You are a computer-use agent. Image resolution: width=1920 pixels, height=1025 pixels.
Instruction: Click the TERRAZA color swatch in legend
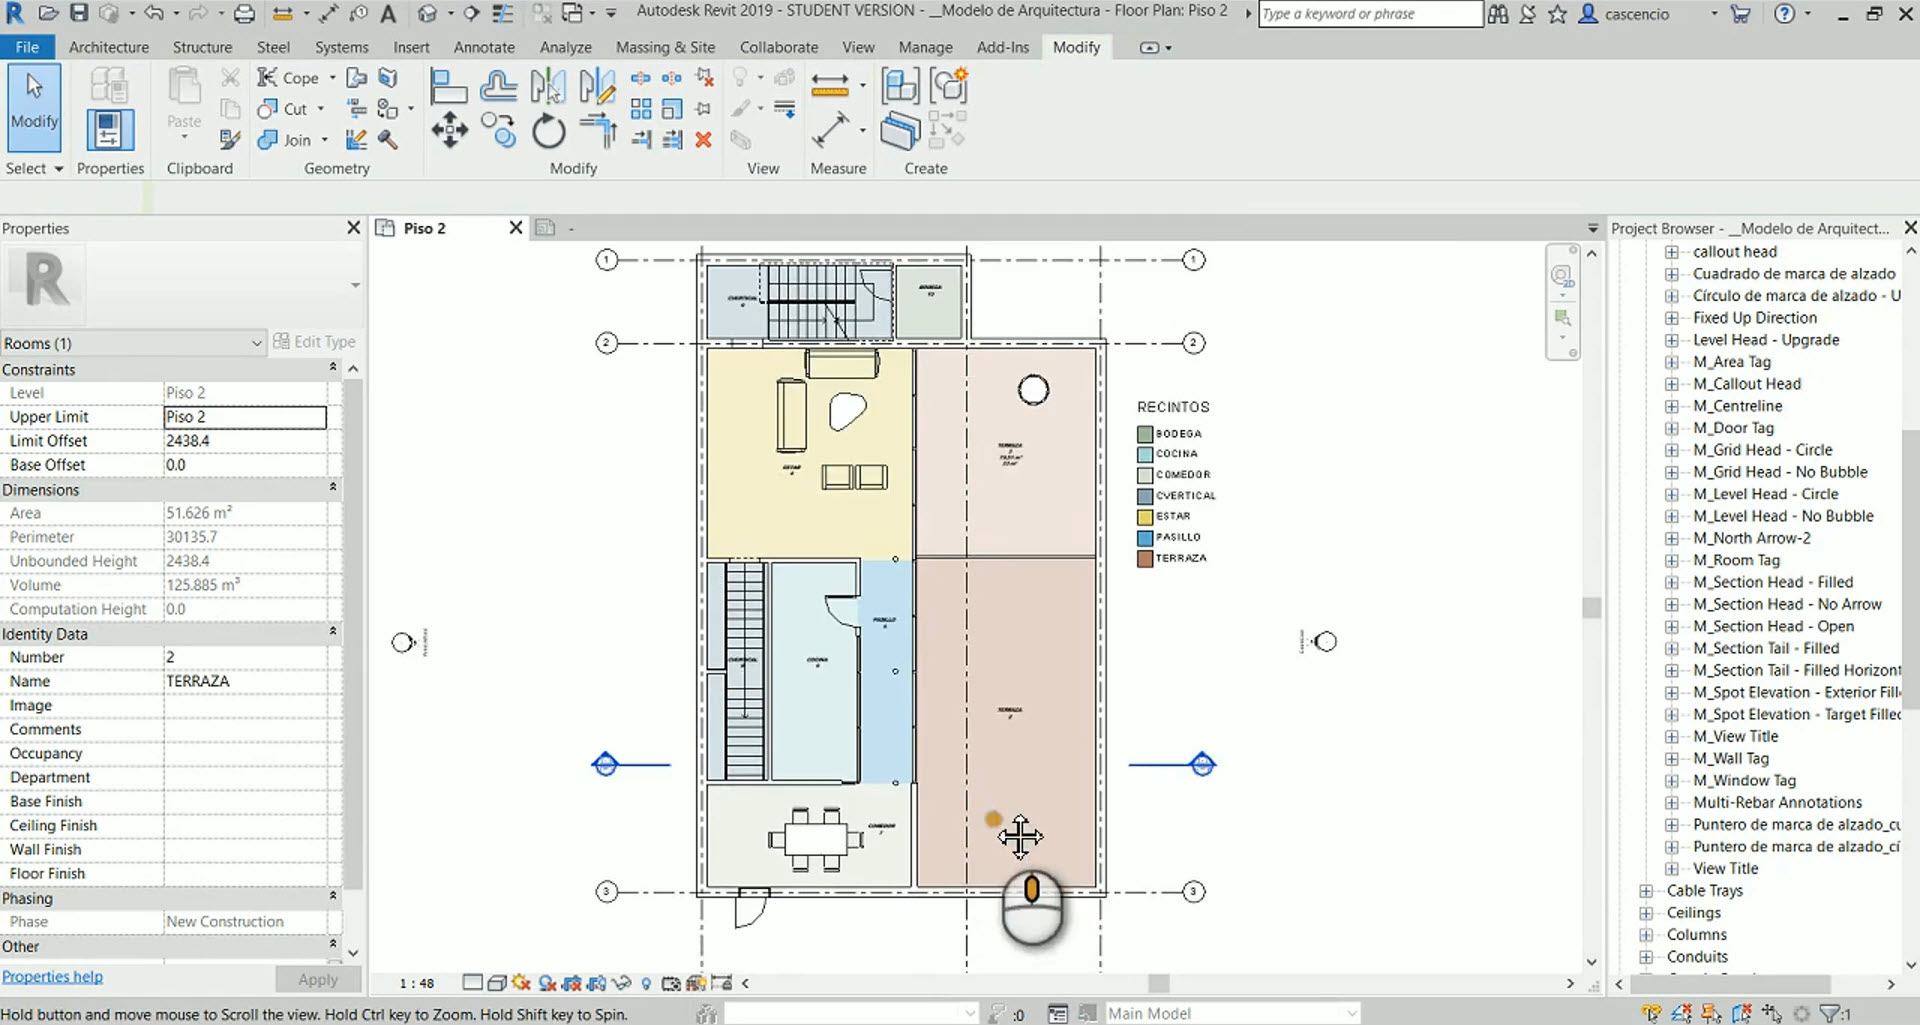coord(1145,558)
